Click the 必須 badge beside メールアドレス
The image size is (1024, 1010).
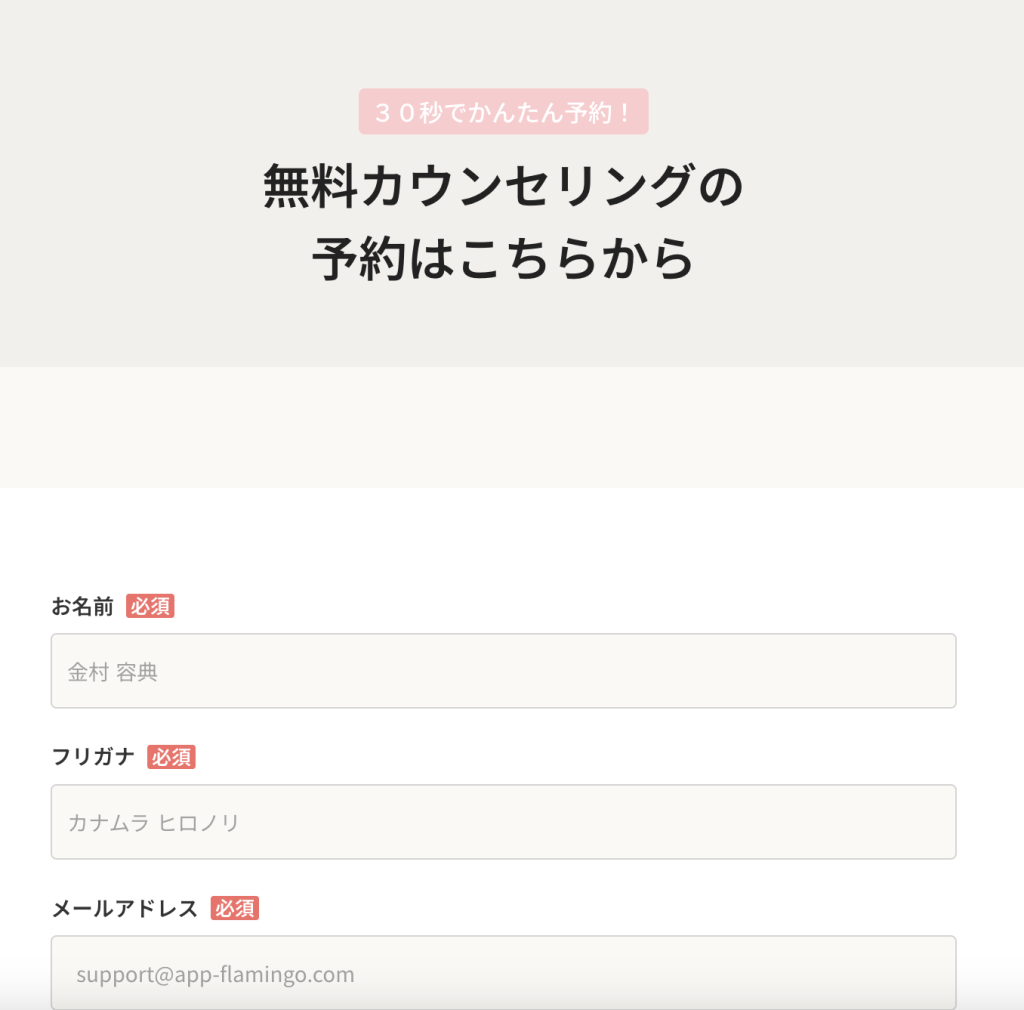coord(235,908)
